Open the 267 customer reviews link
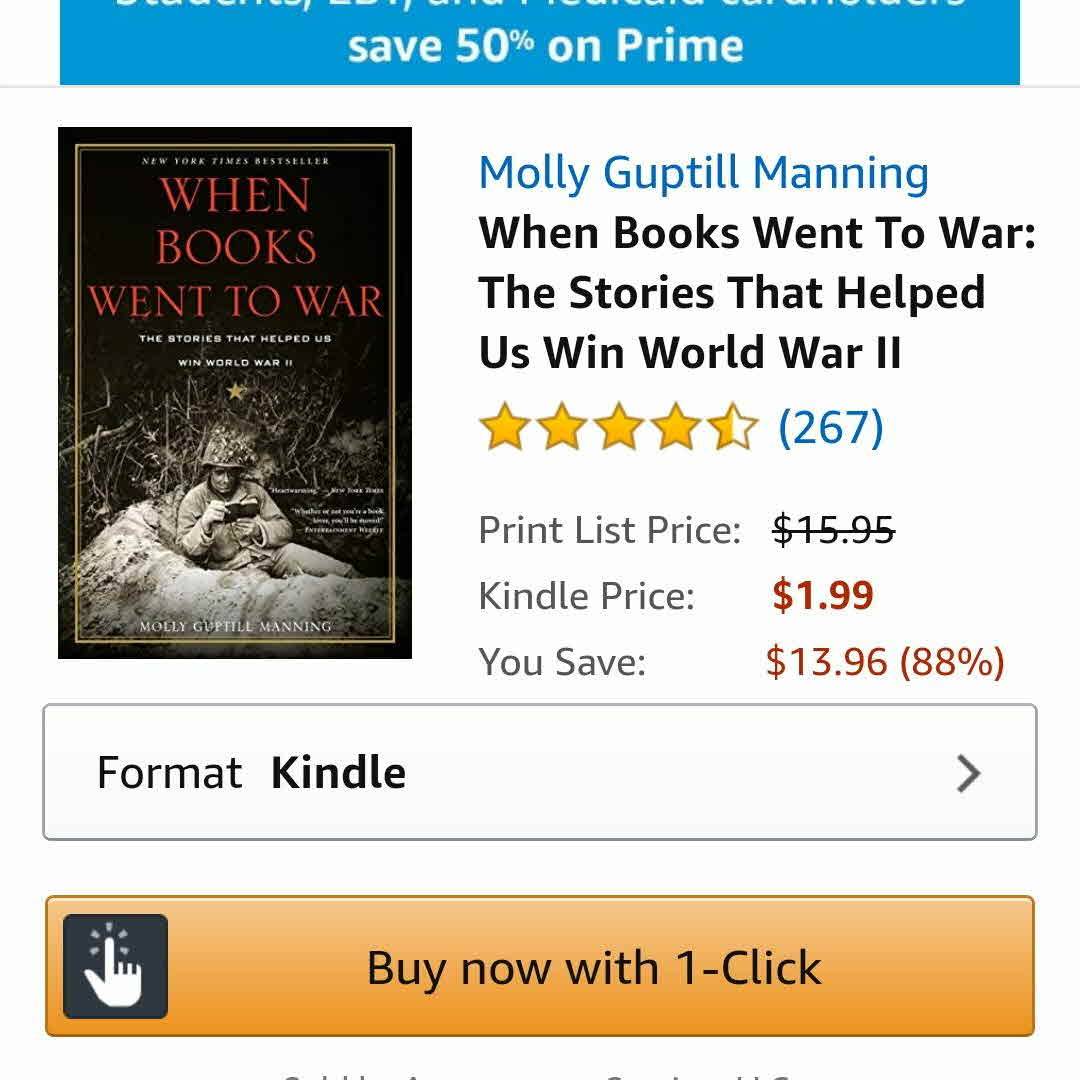This screenshot has width=1080, height=1080. click(830, 427)
